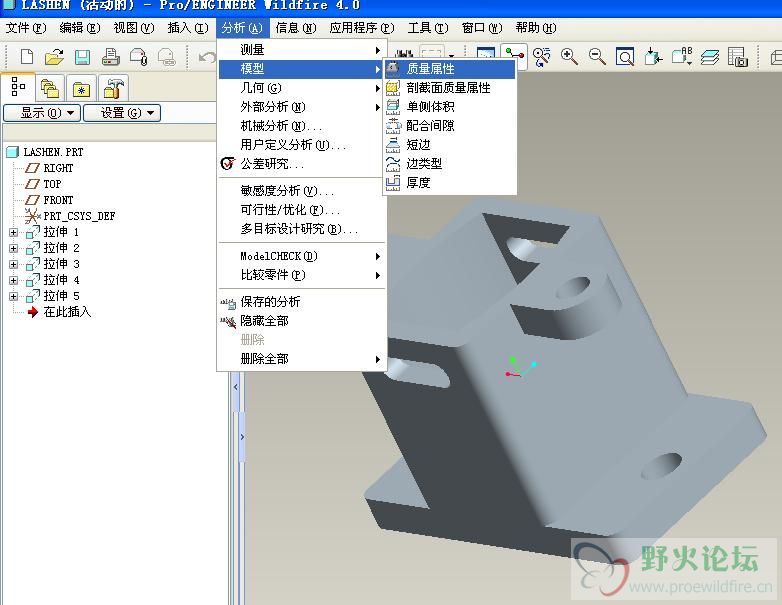This screenshot has width=782, height=605.
Task: Select 单侧体积 entry
Action: [450, 107]
